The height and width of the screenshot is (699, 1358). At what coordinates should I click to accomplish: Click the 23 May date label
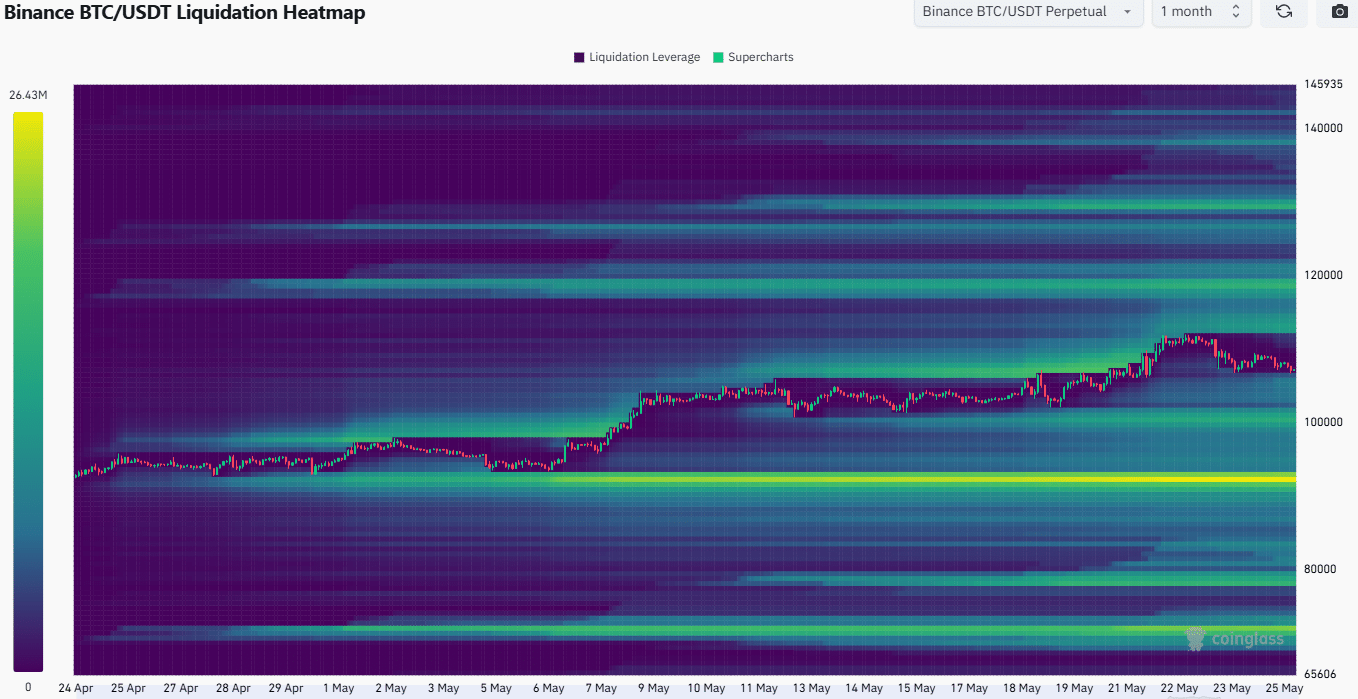(1231, 688)
